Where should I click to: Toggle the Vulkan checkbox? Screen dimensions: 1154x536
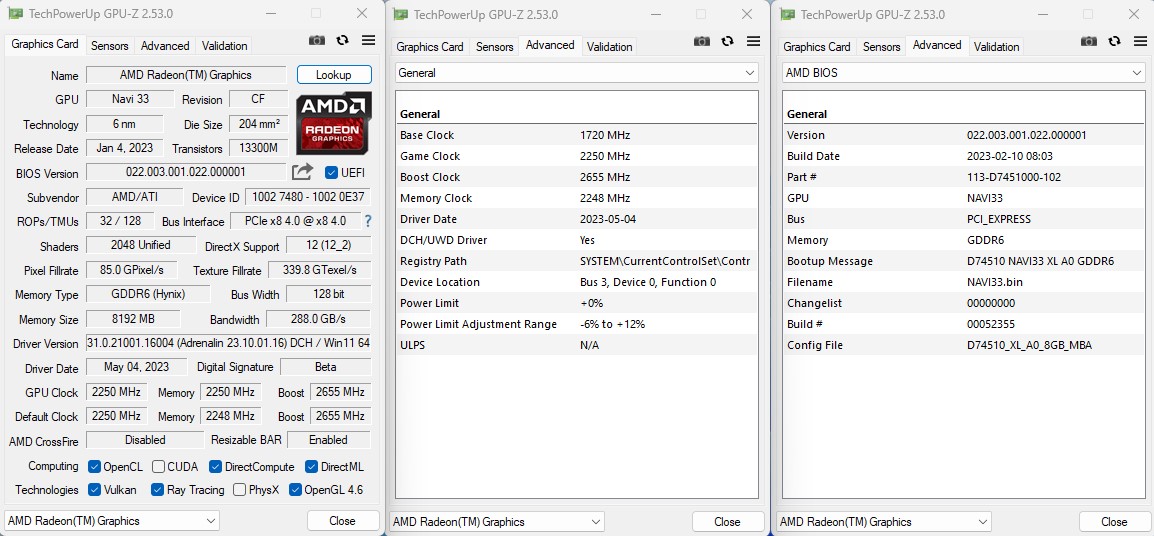(x=94, y=490)
